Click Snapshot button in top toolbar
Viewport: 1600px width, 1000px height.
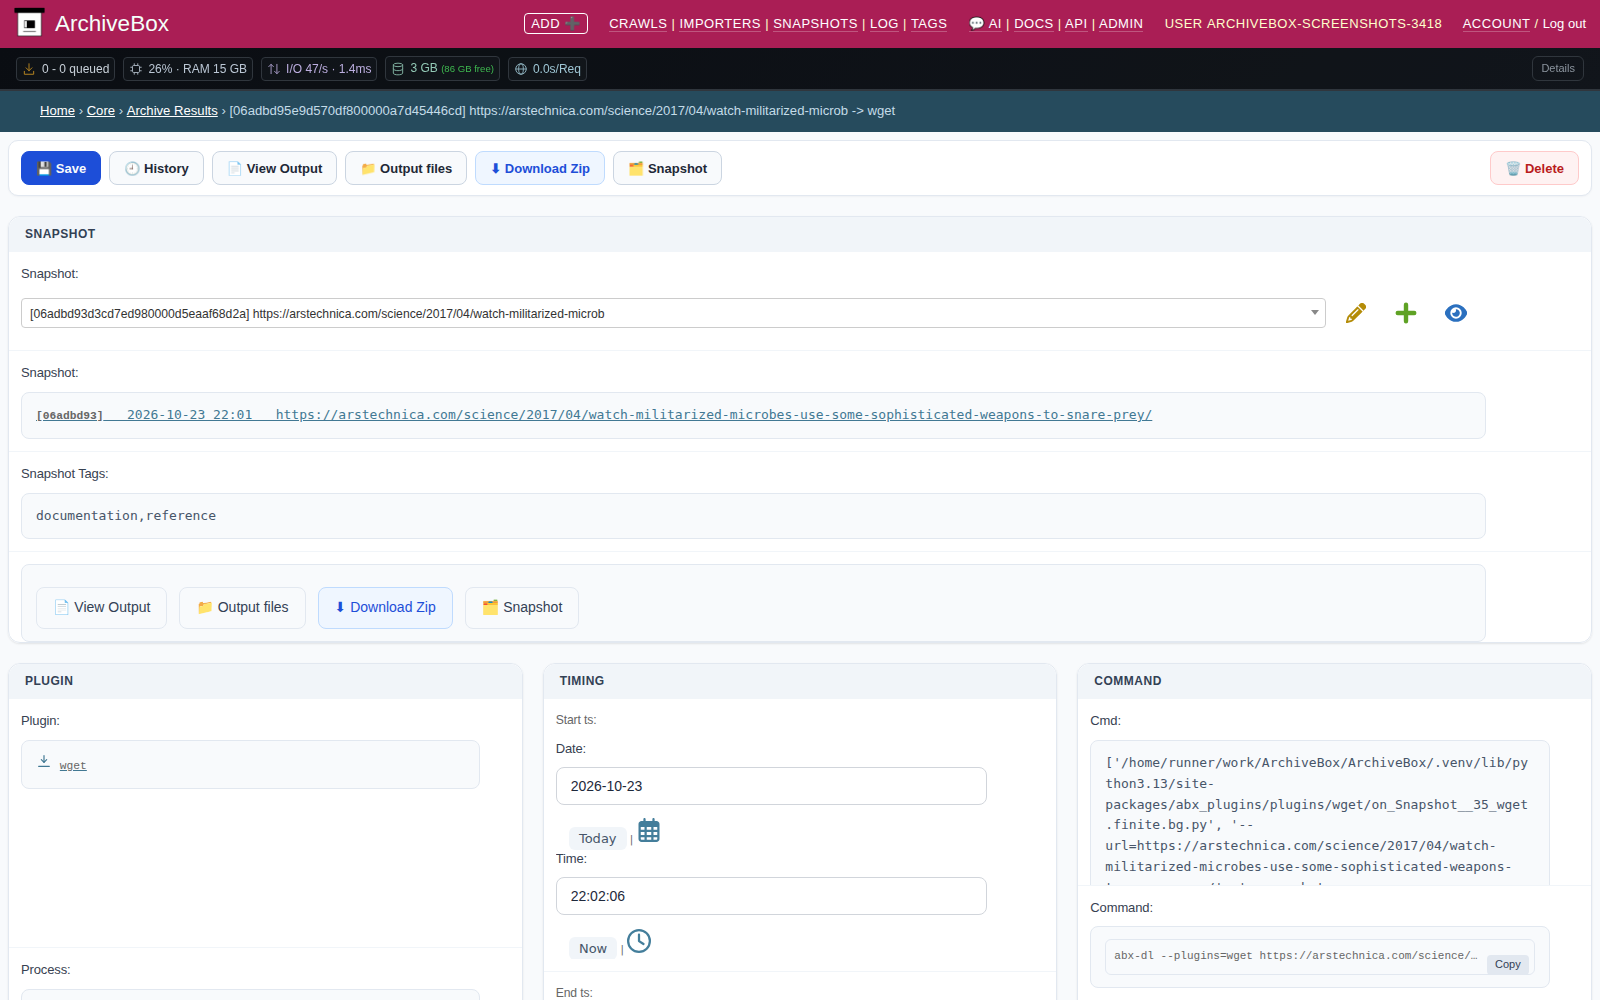point(667,168)
